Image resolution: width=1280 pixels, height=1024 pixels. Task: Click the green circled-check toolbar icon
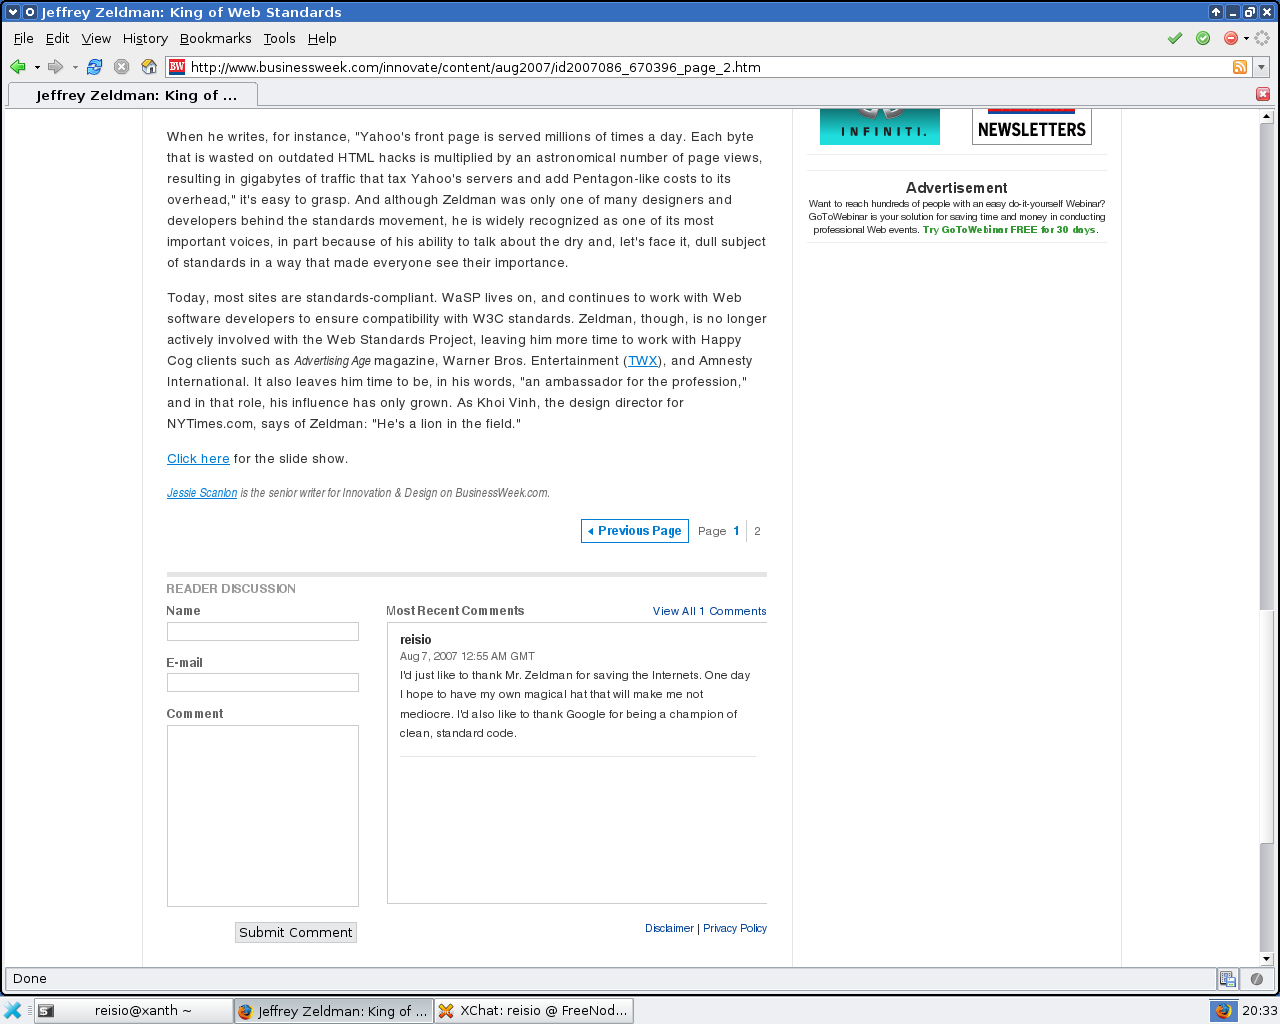pos(1203,38)
